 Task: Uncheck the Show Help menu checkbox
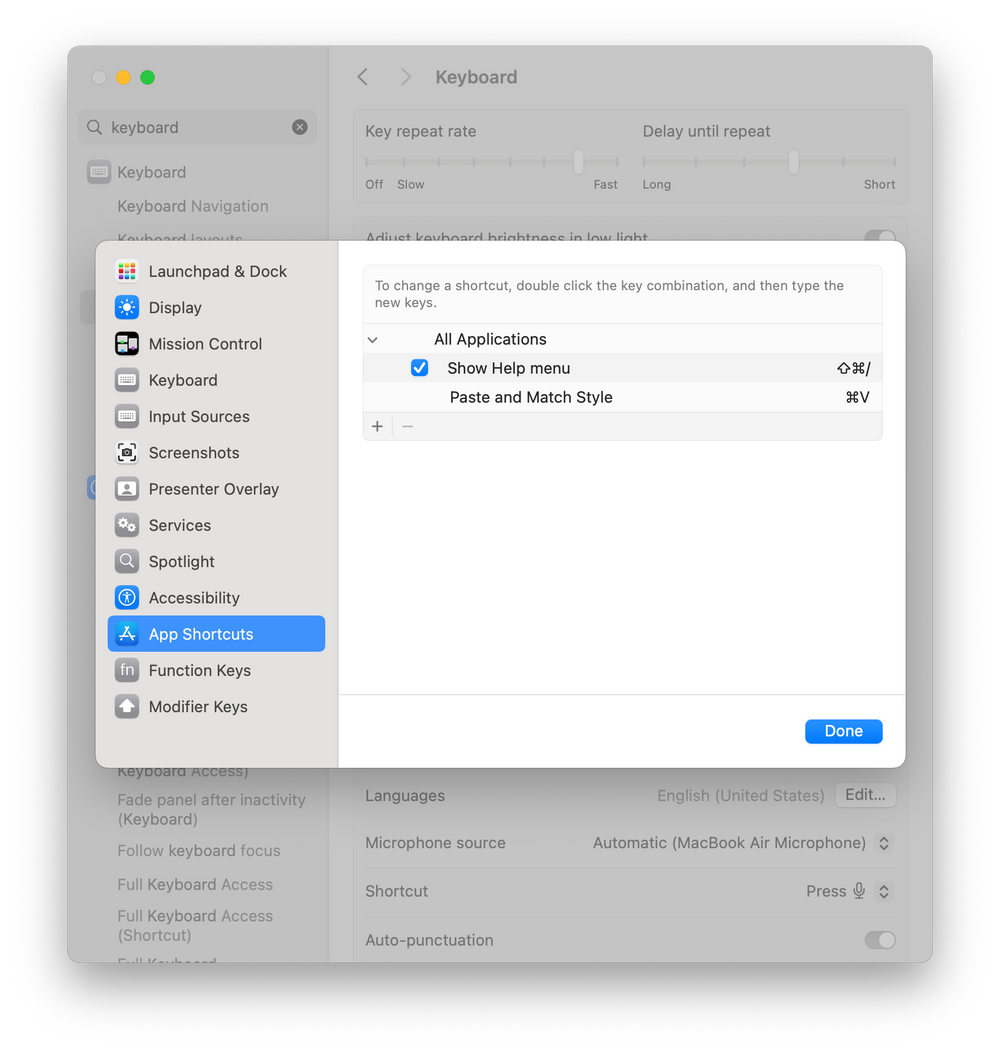click(x=419, y=368)
